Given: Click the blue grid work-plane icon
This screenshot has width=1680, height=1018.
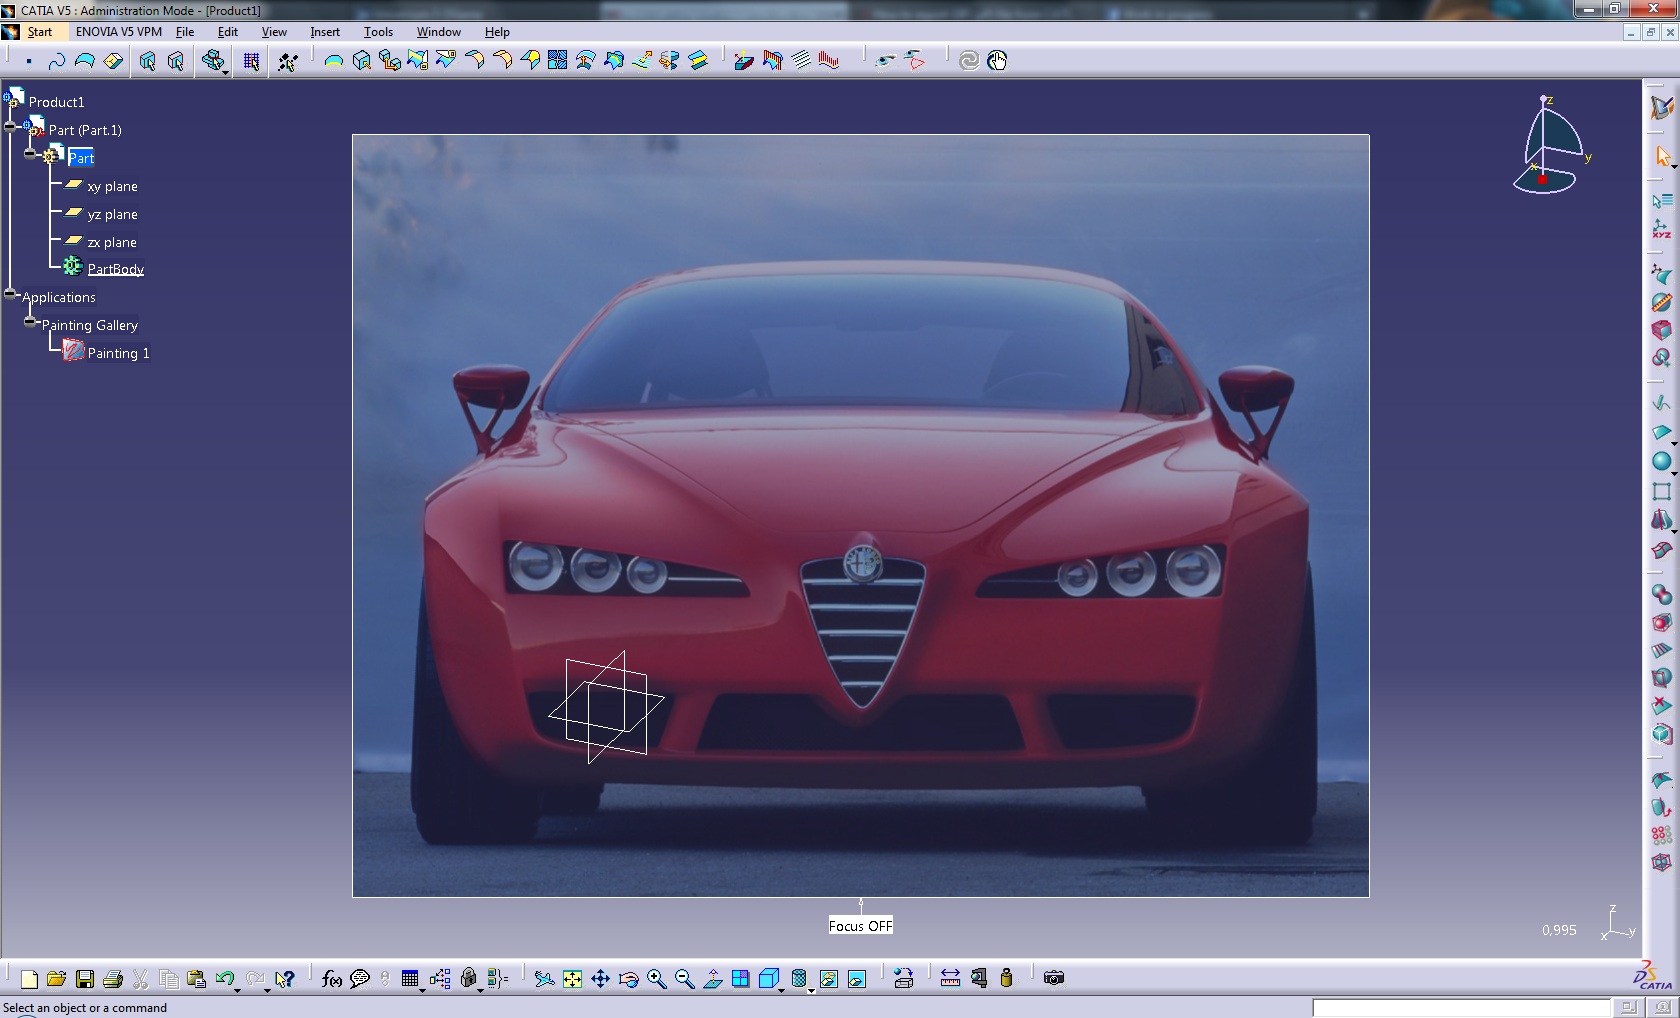Looking at the screenshot, I should point(251,61).
